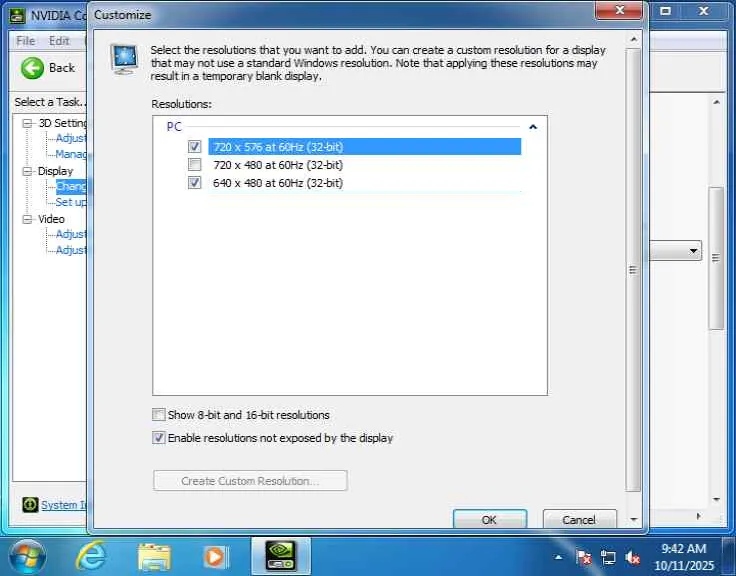736x576 pixels.
Task: Select the highlighted Change item under Display
Action: point(71,186)
